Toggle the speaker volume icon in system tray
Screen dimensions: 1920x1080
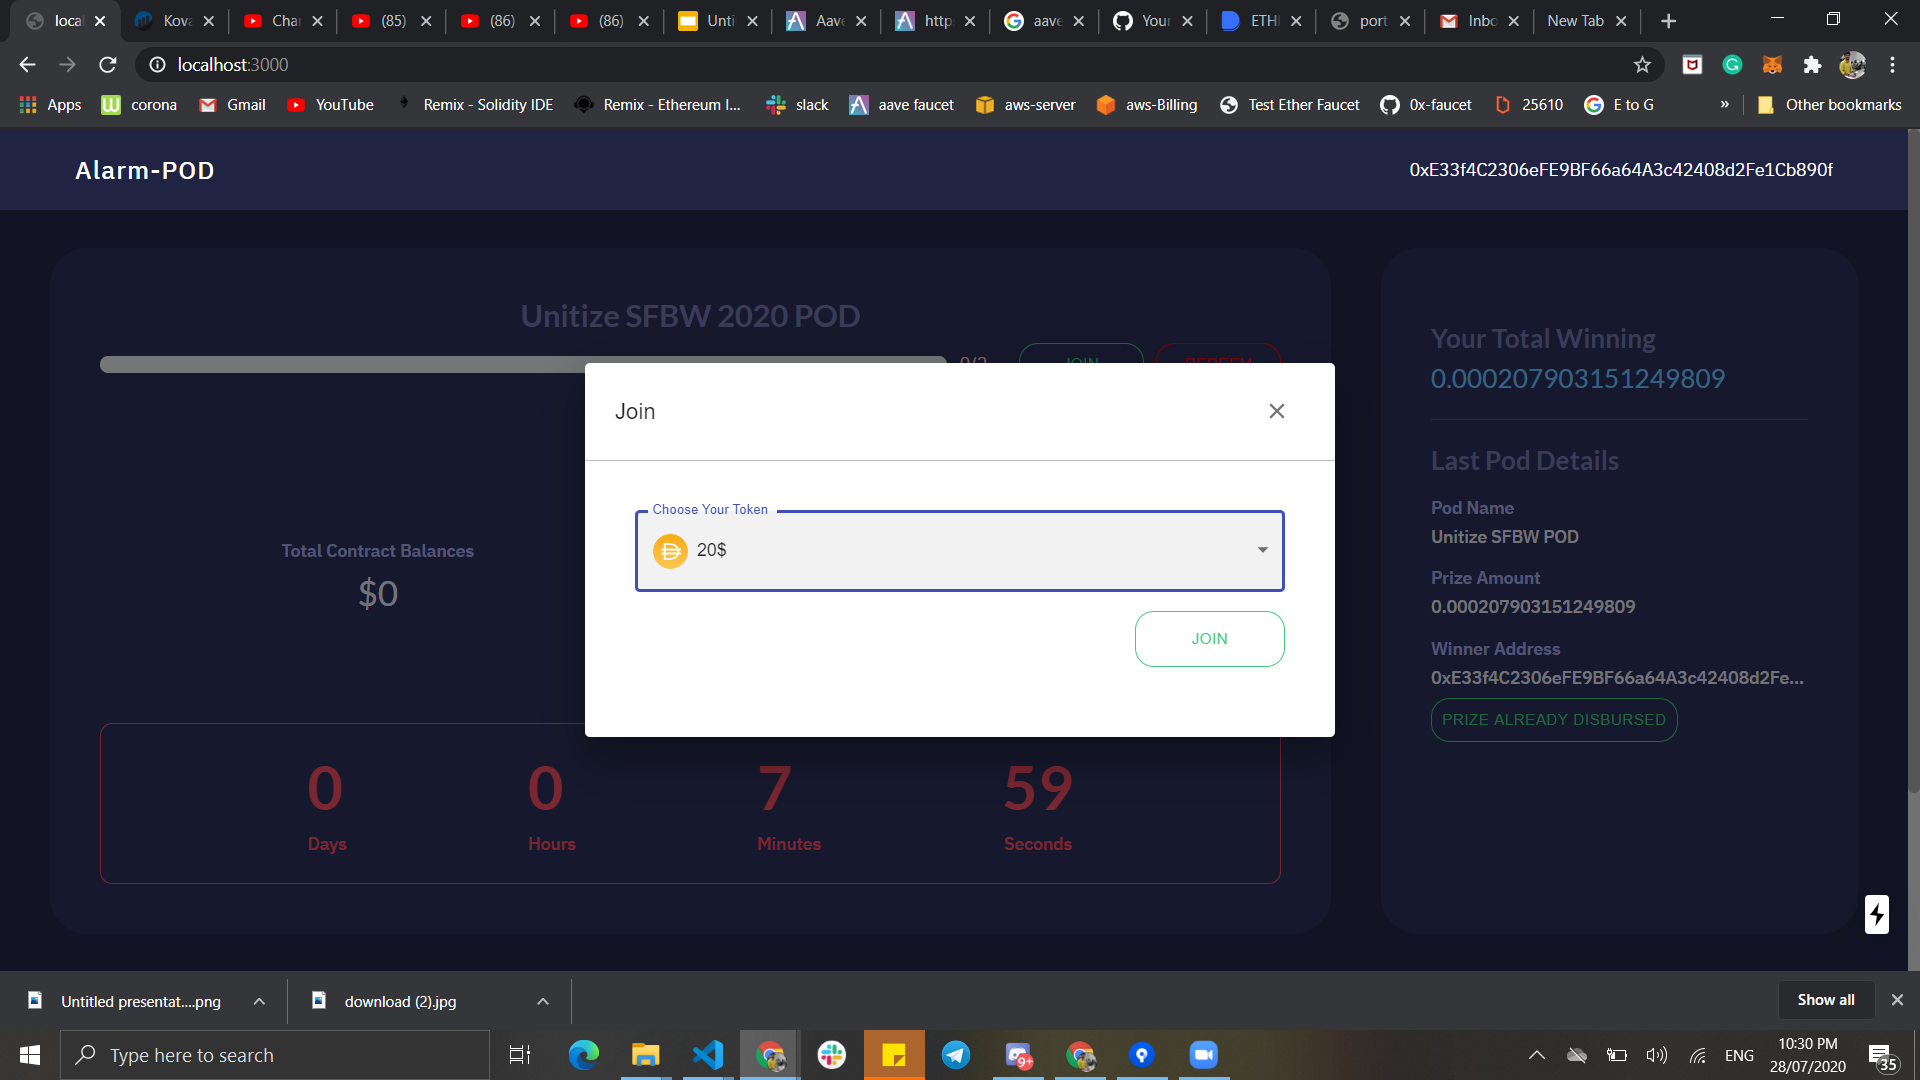[x=1657, y=1055]
